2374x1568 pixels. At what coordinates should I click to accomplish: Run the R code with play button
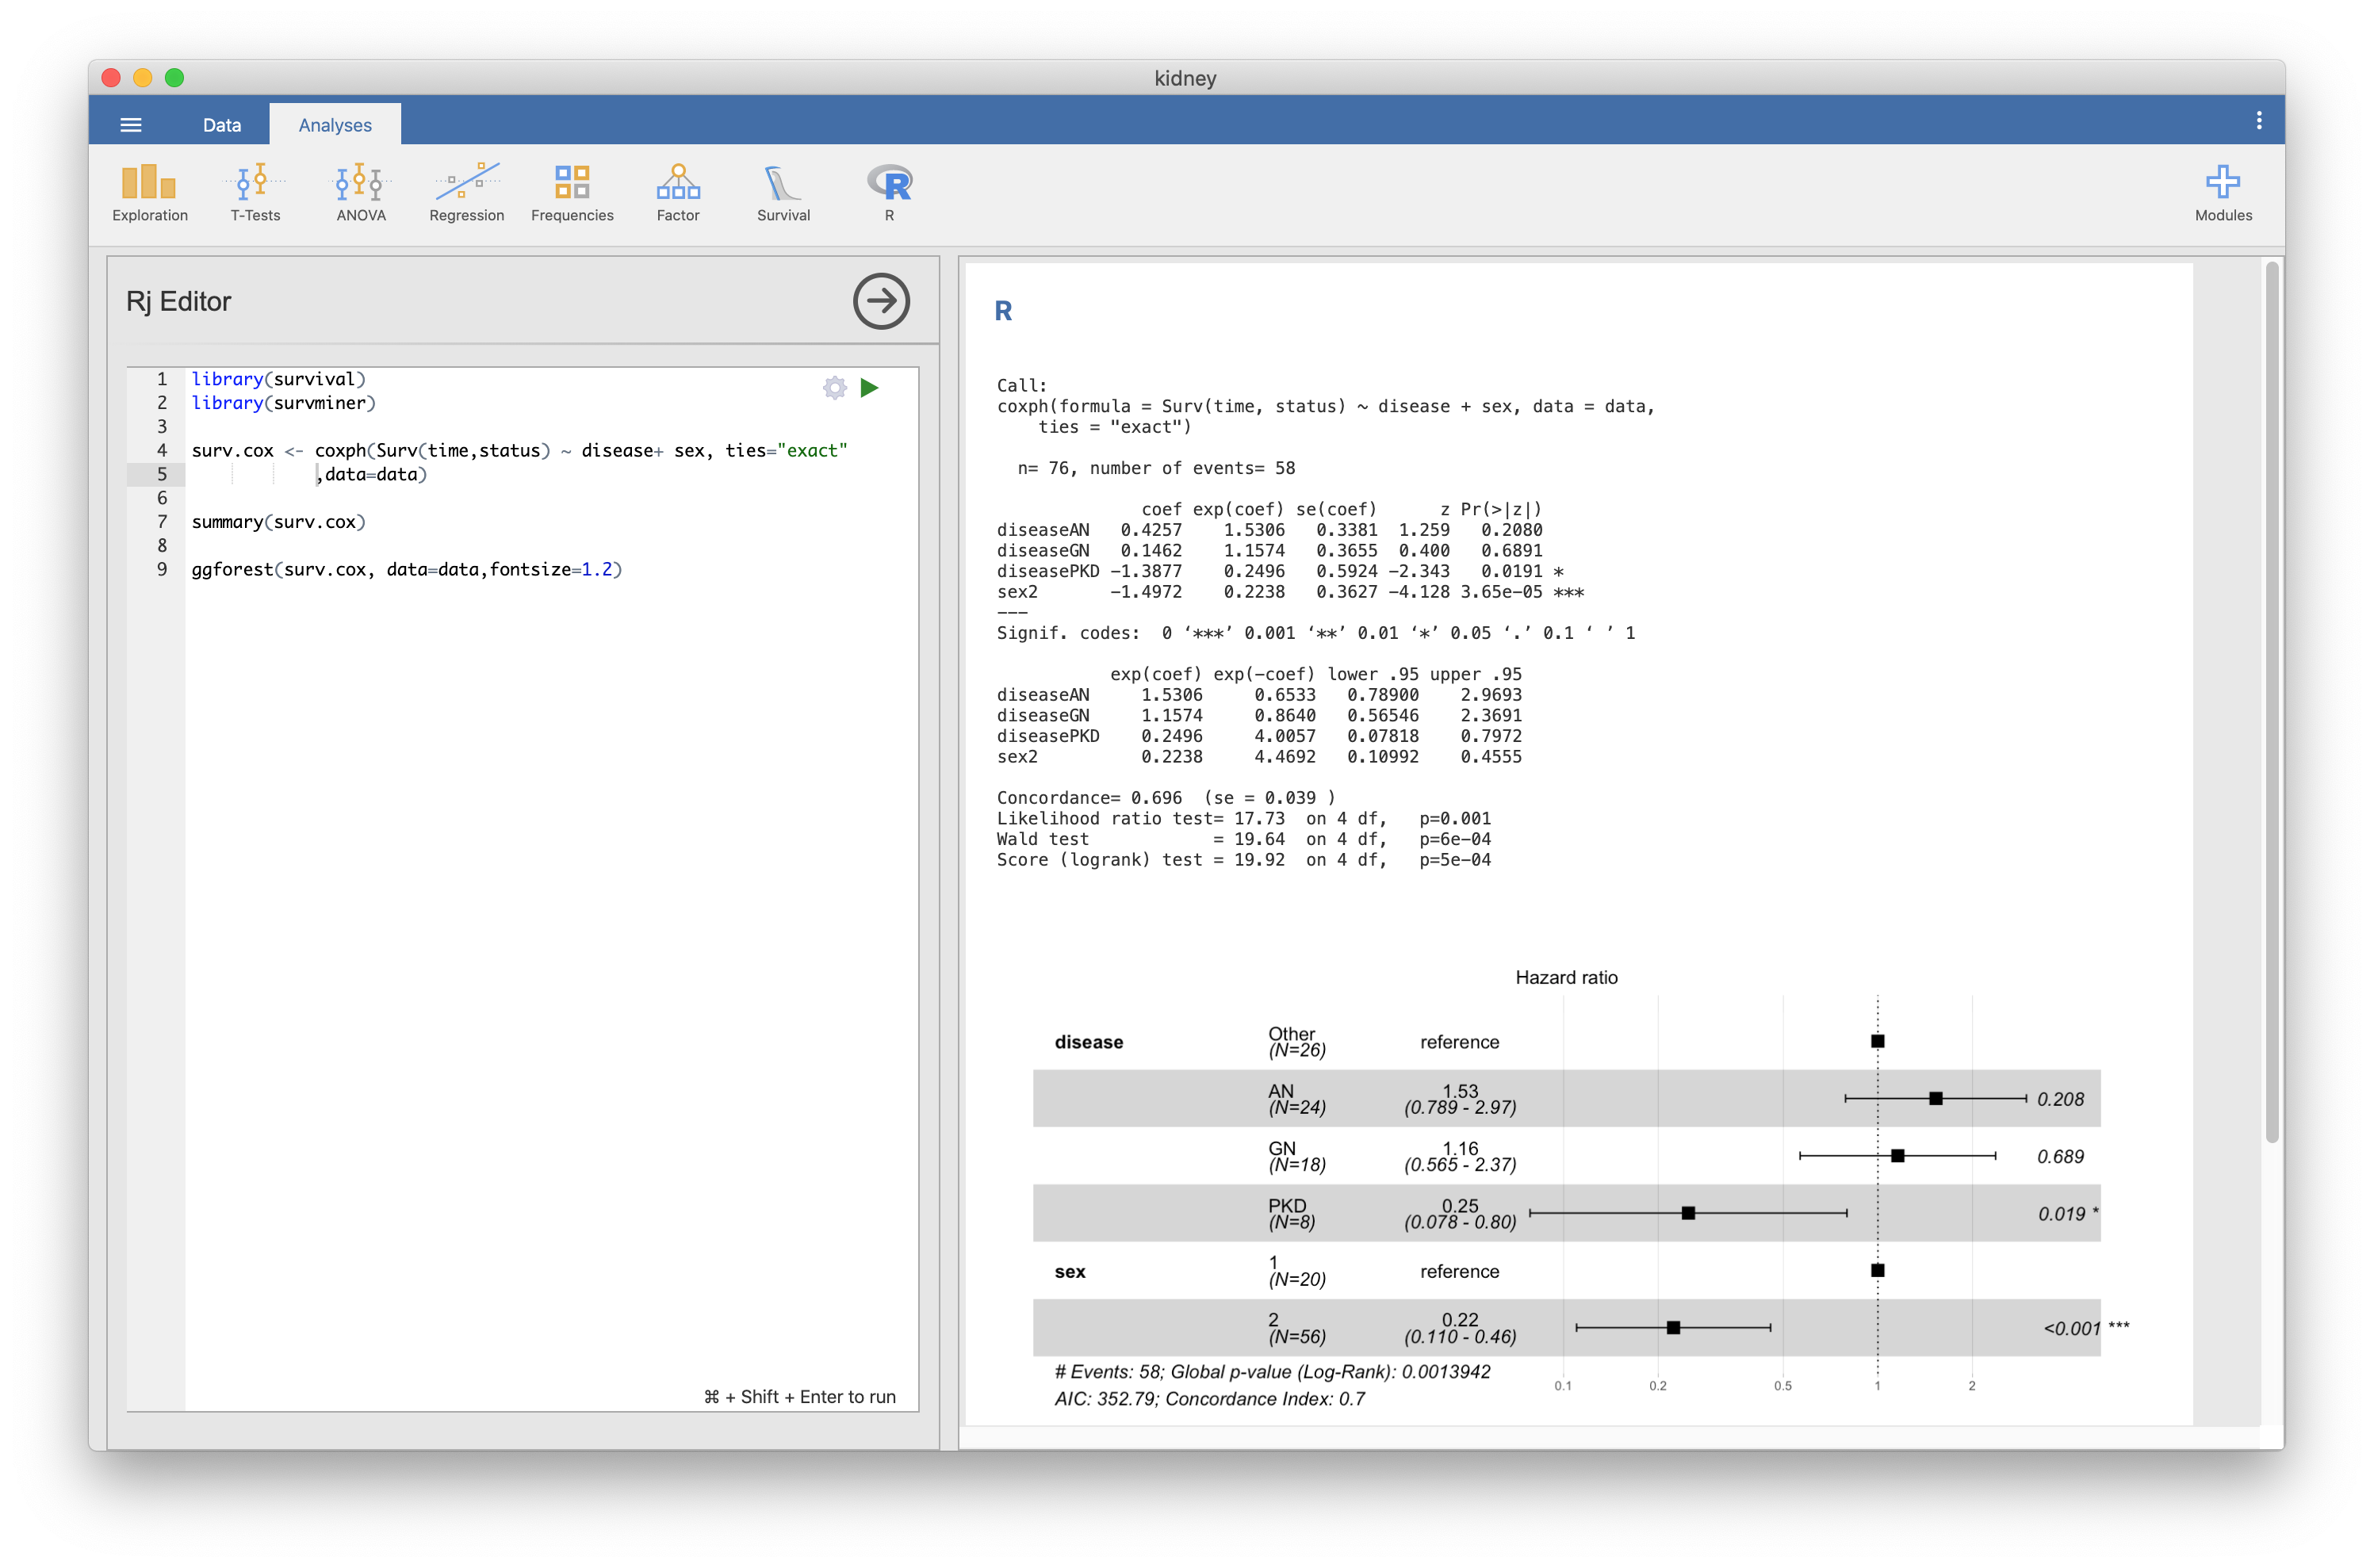click(x=869, y=388)
